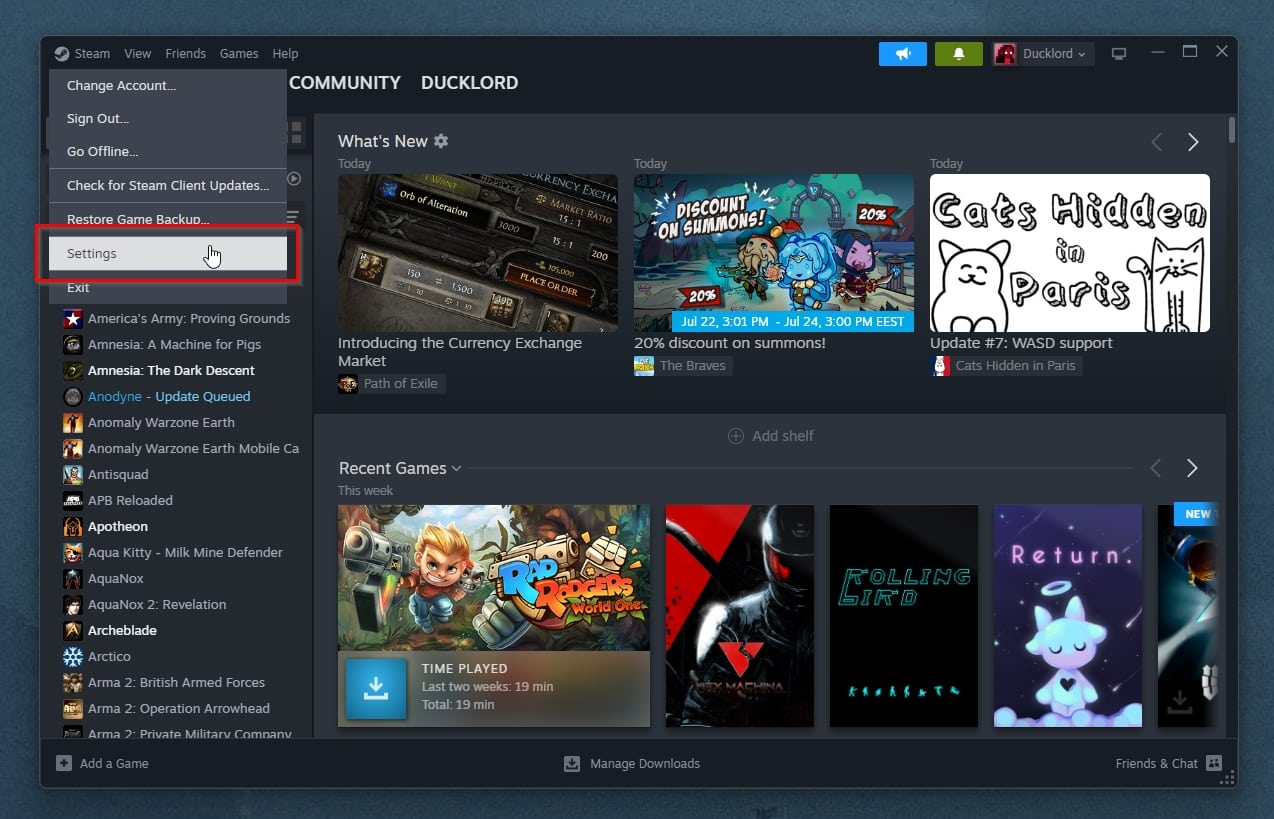Click the megaphone announcements icon

pyautogui.click(x=903, y=54)
